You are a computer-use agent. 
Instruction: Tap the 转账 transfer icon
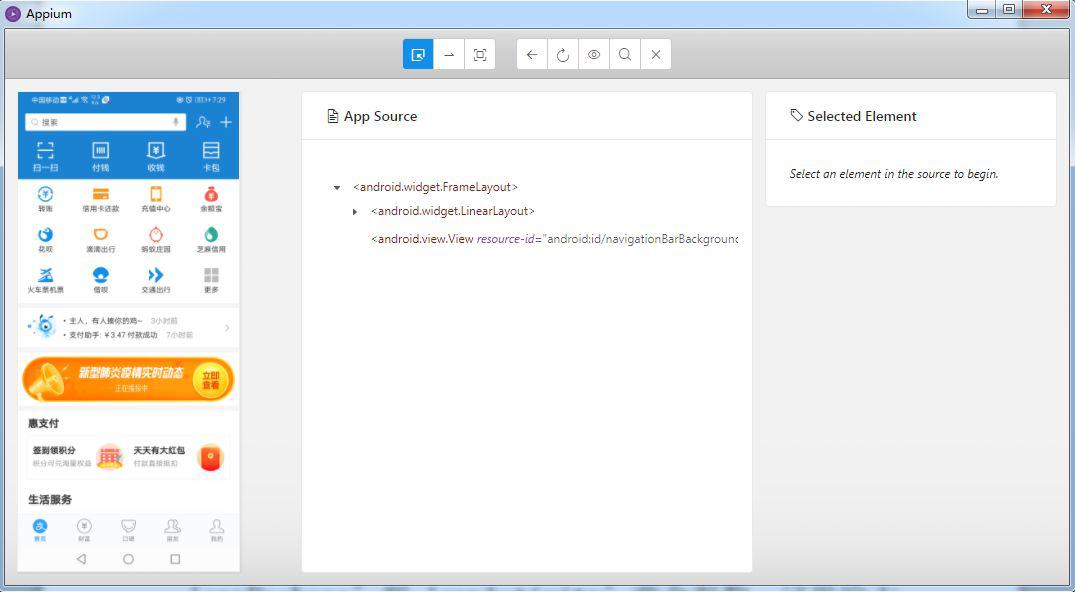pyautogui.click(x=45, y=194)
